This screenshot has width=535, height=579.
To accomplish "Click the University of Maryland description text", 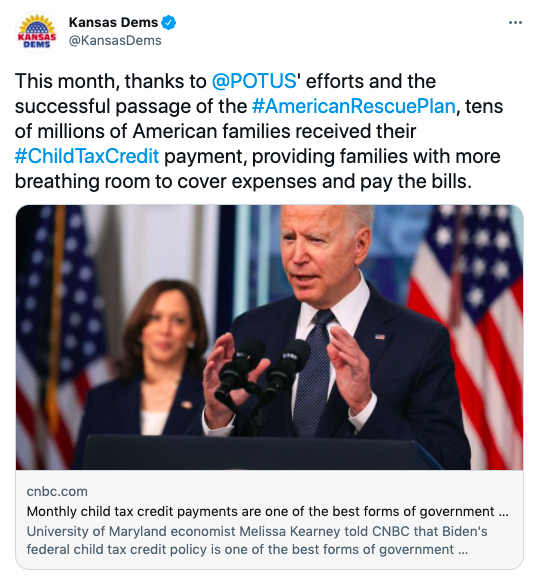I will [257, 540].
